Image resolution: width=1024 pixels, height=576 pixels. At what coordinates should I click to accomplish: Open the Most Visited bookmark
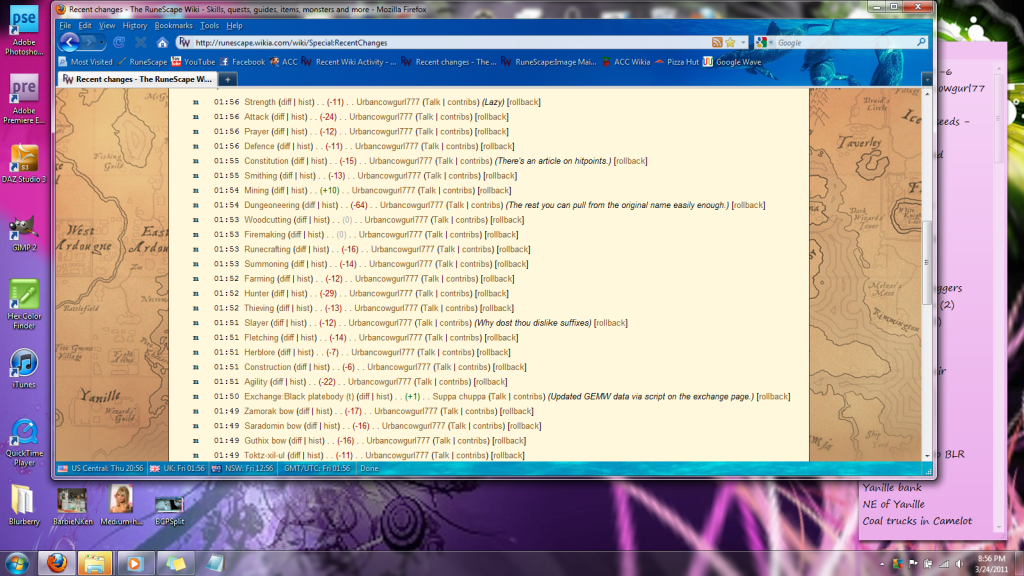(x=86, y=62)
